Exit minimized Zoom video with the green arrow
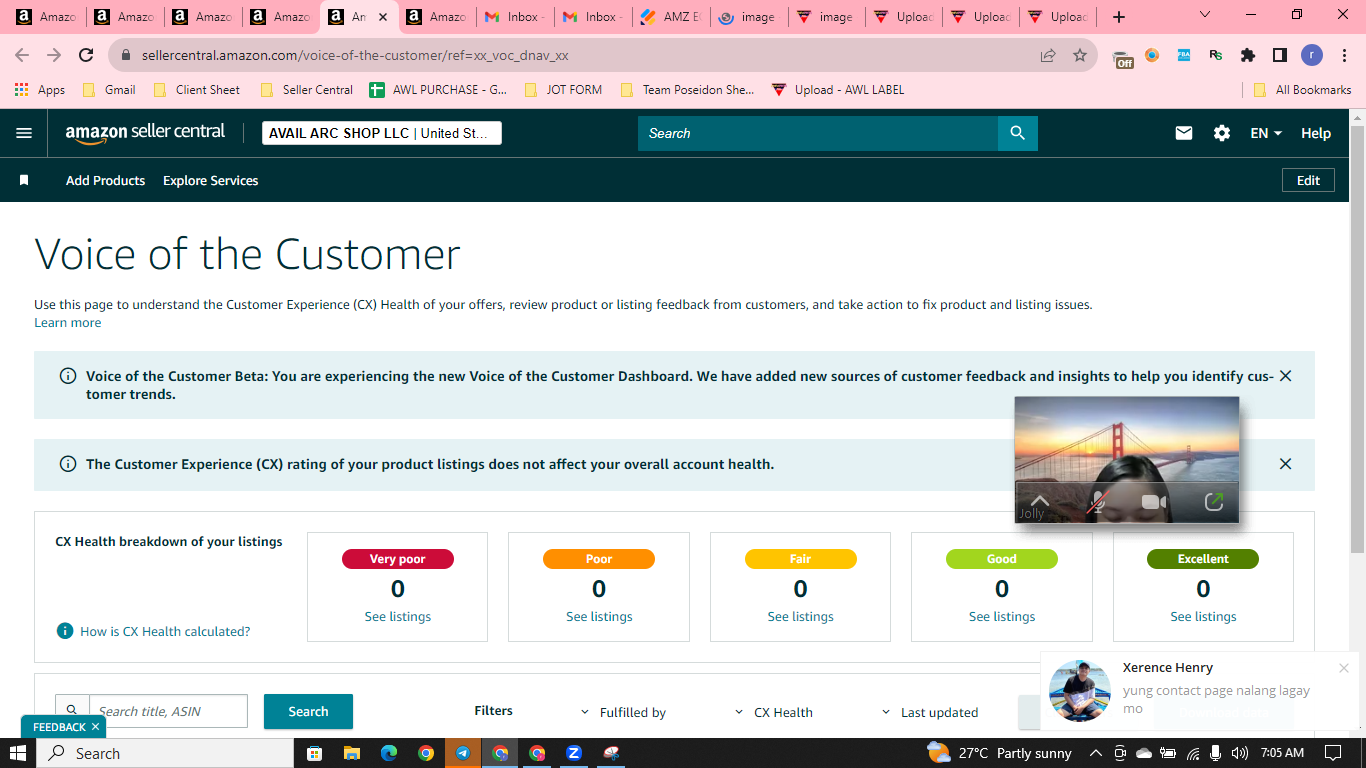 point(1214,502)
